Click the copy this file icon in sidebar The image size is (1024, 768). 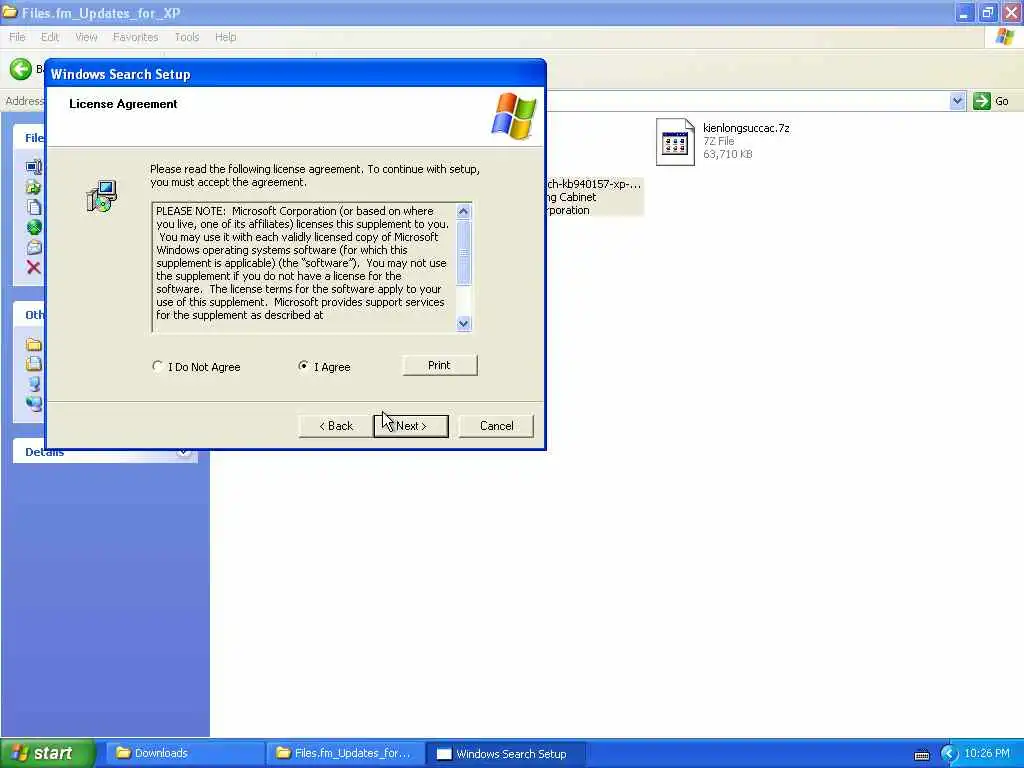(34, 208)
